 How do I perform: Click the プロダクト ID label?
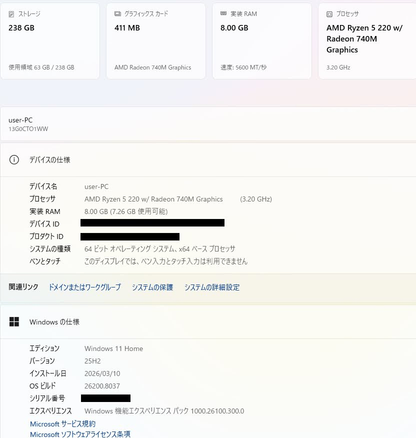click(46, 237)
